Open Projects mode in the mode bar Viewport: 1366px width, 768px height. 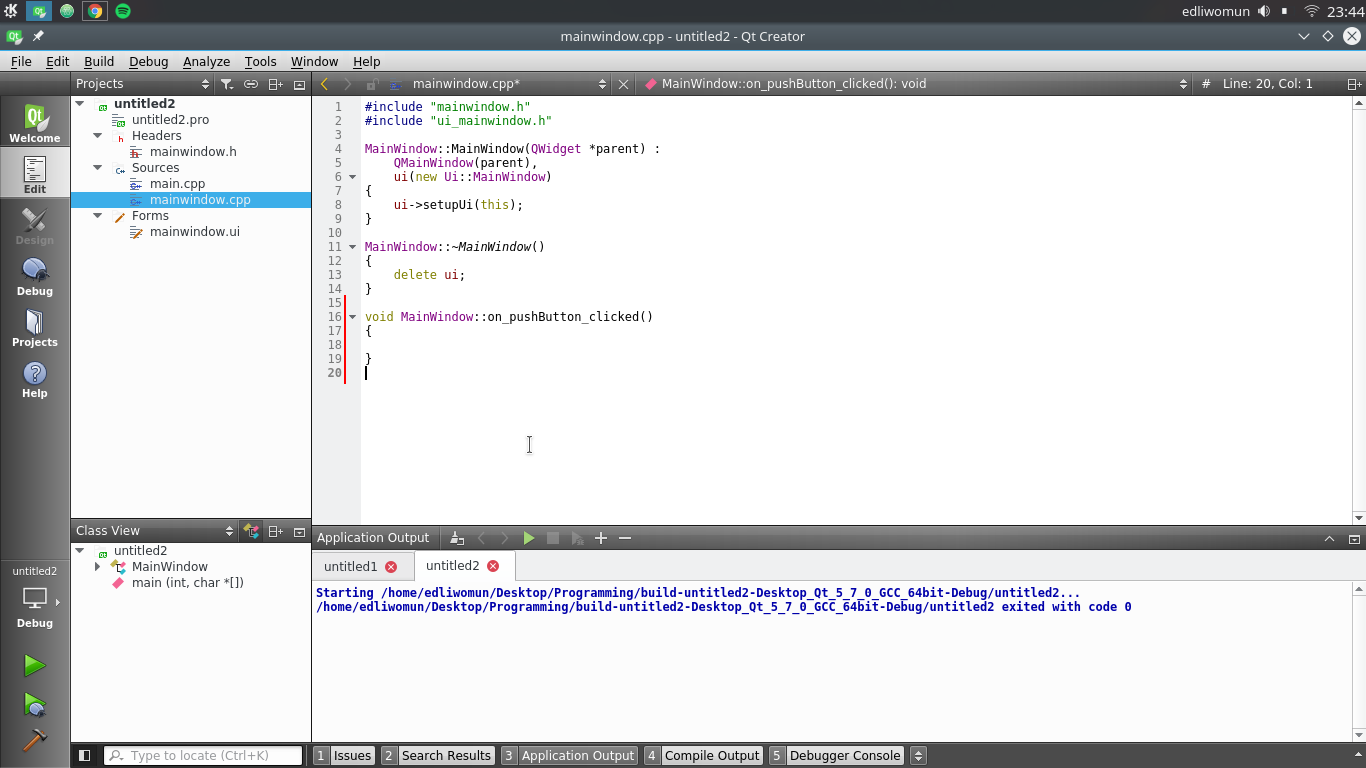pyautogui.click(x=35, y=327)
